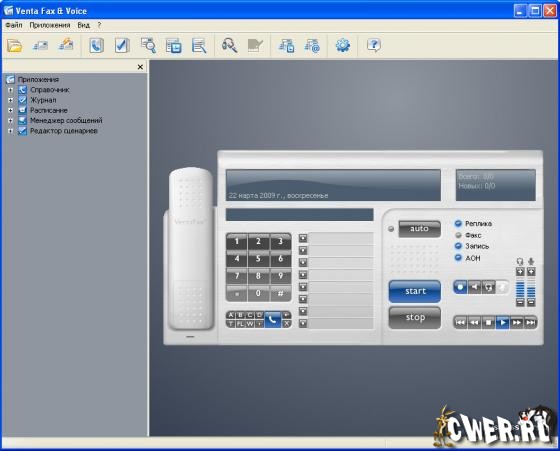
Task: Click the round record mode button
Action: click(460, 287)
